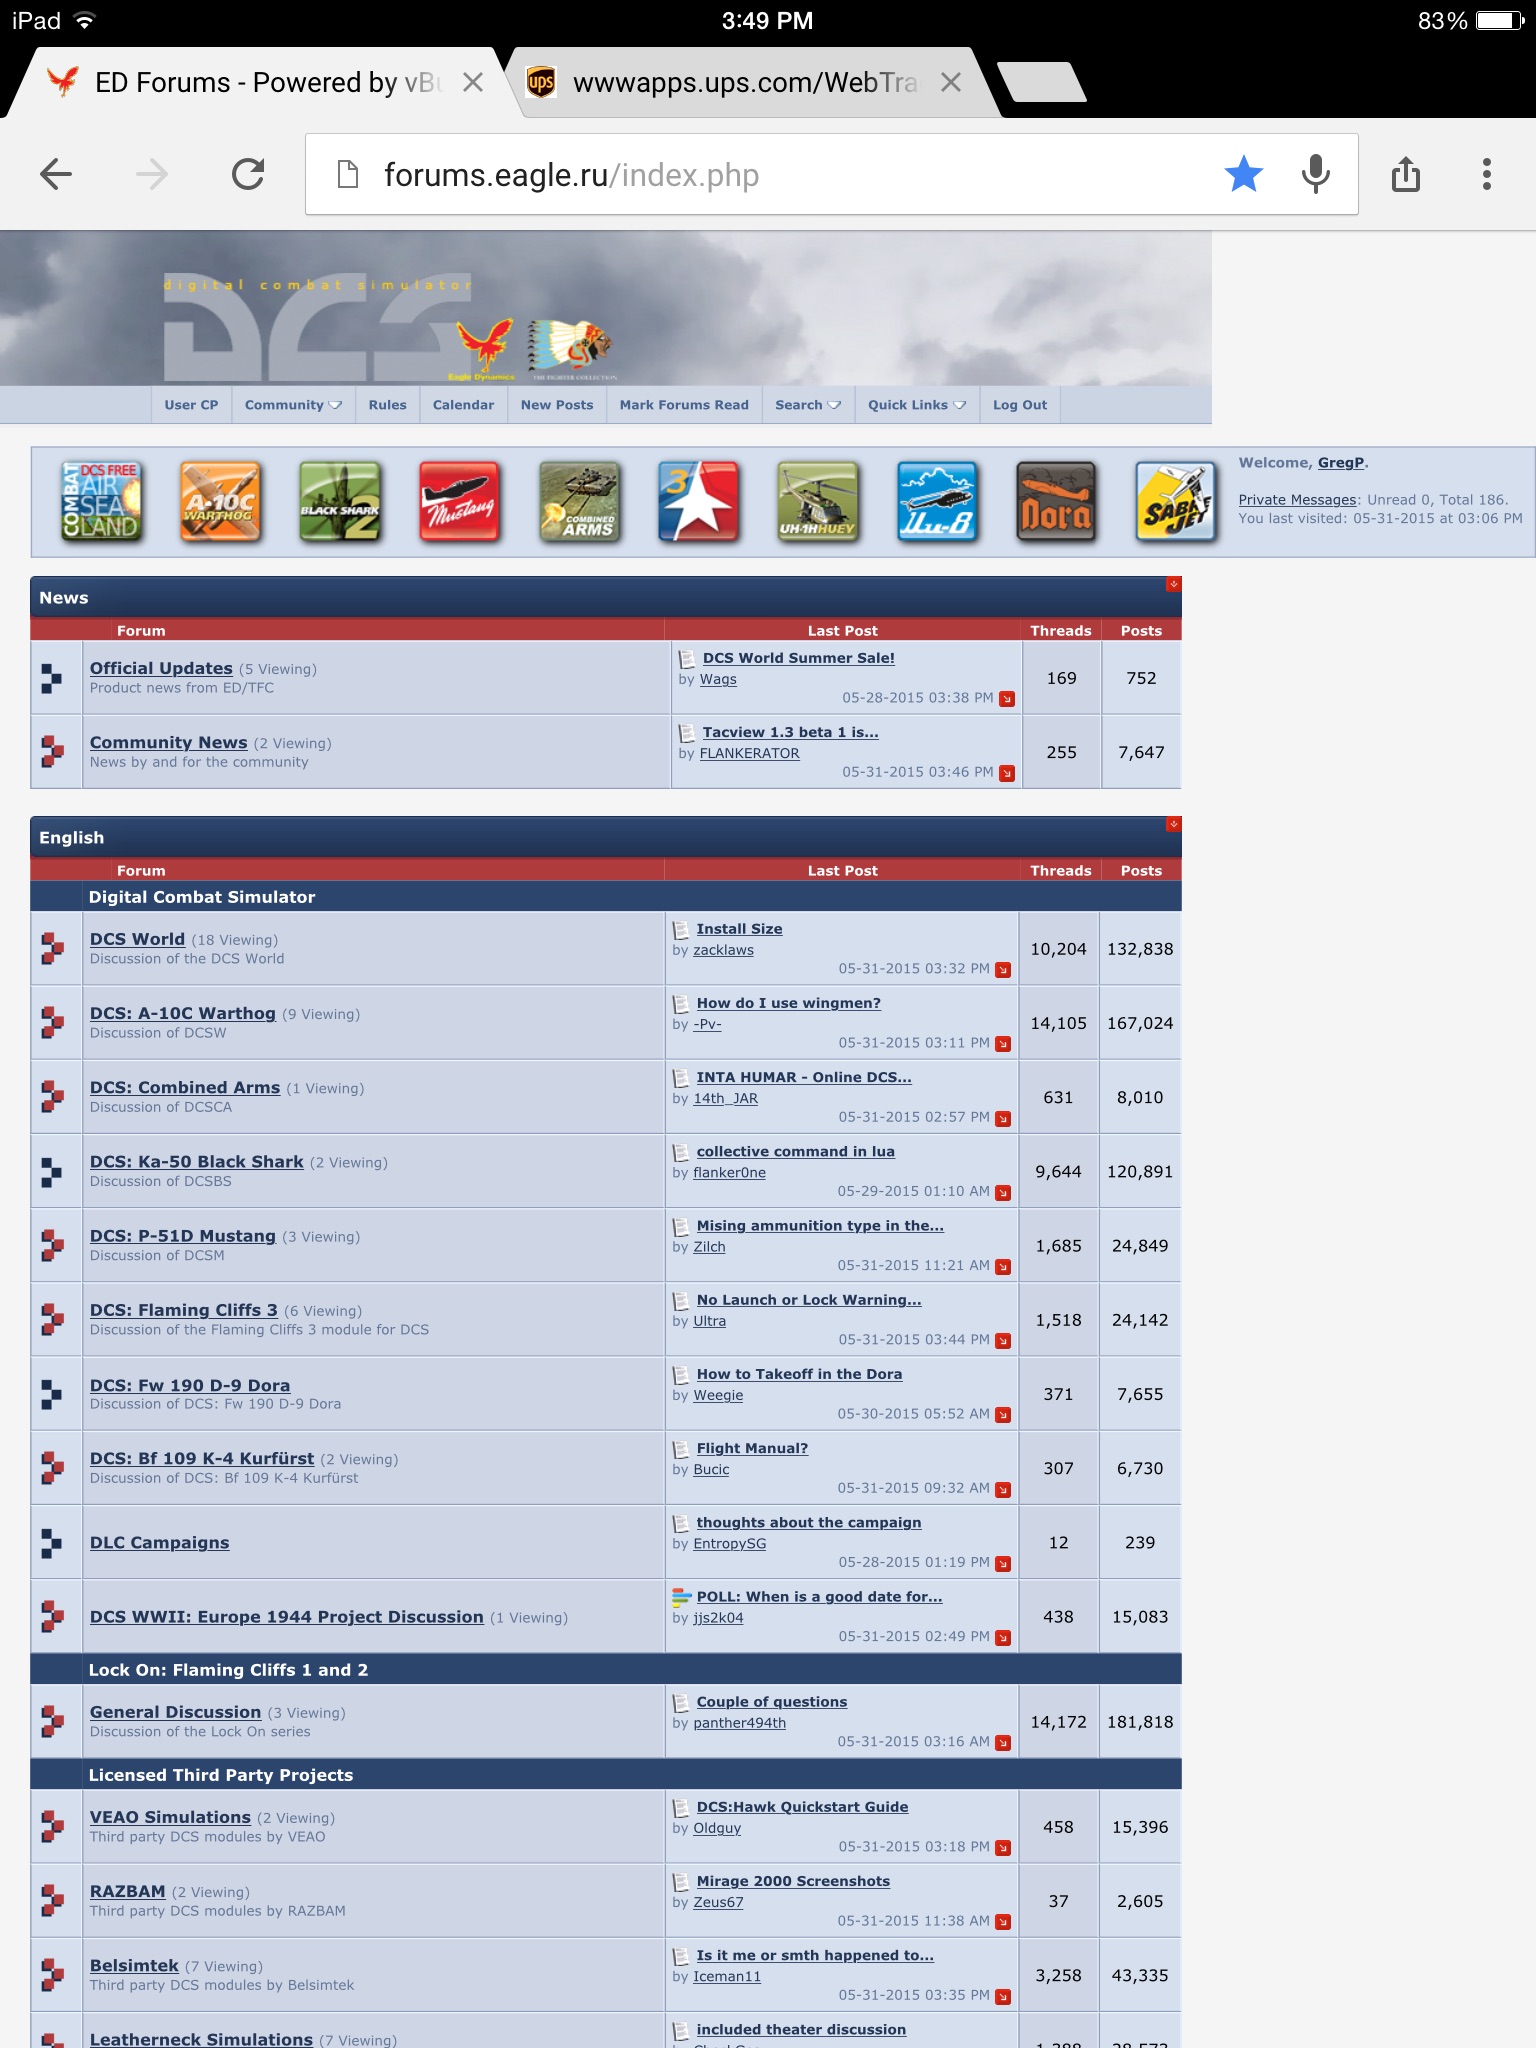This screenshot has height=2048, width=1536.
Task: Select Mark Forums Read
Action: (x=684, y=405)
